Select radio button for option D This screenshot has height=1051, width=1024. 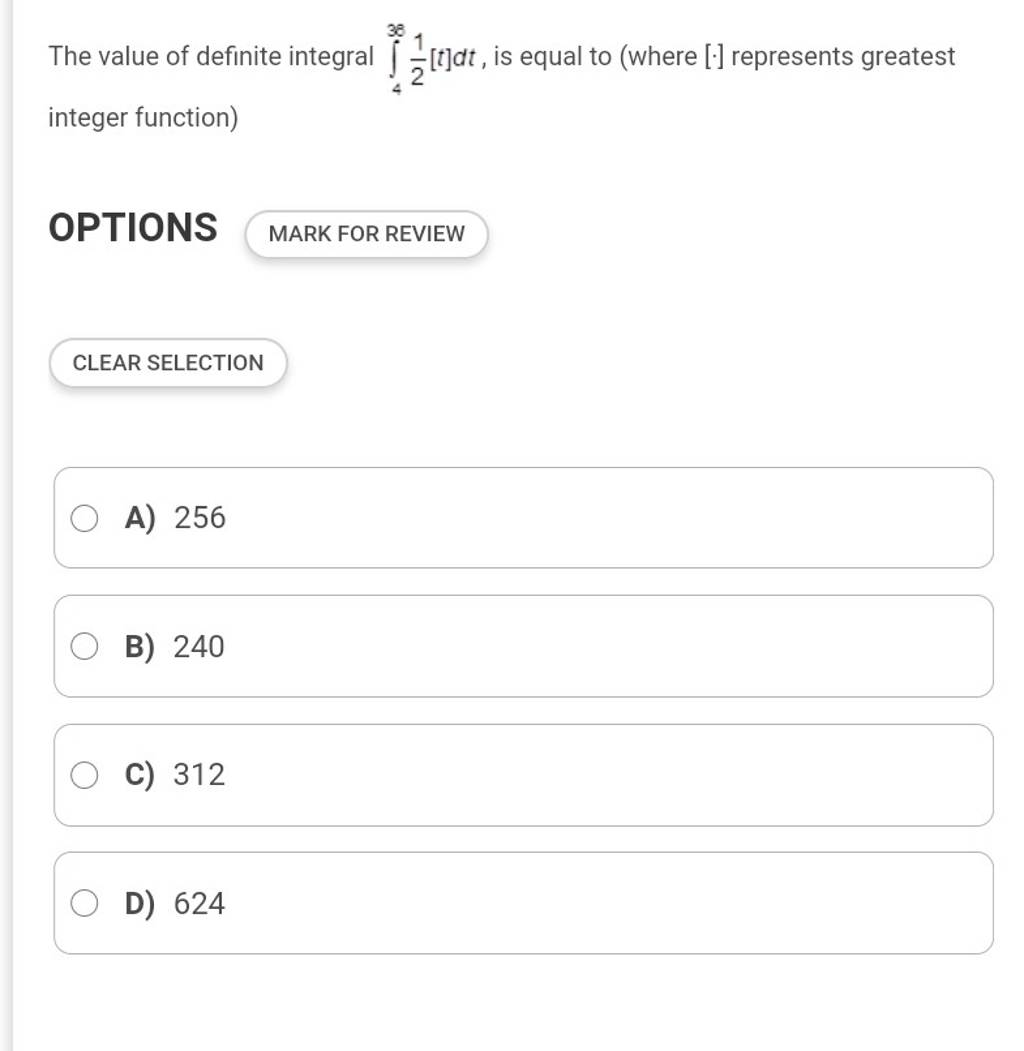tap(84, 903)
